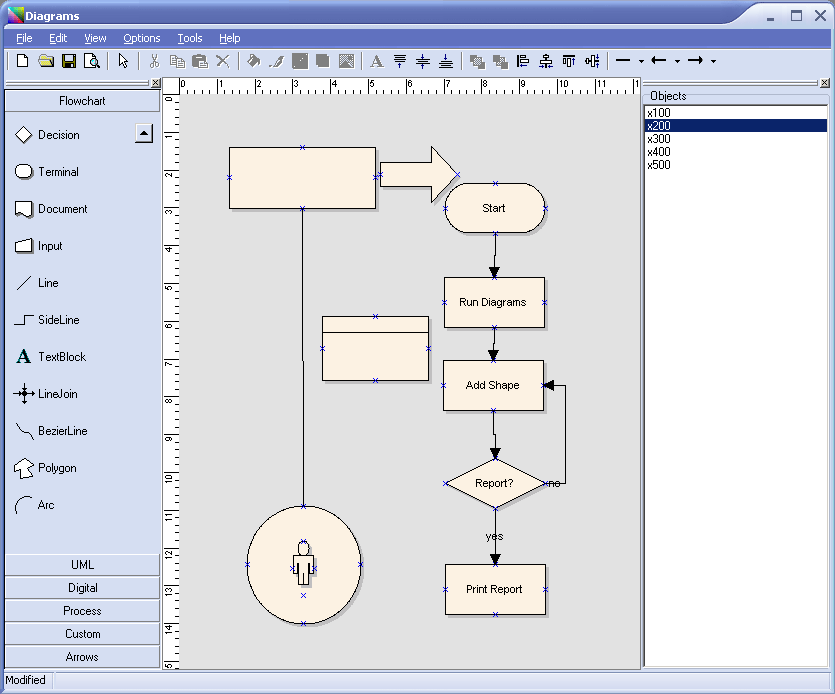Screen dimensions: 835x694
Task: Center shapes horizontally icon
Action: (x=546, y=61)
